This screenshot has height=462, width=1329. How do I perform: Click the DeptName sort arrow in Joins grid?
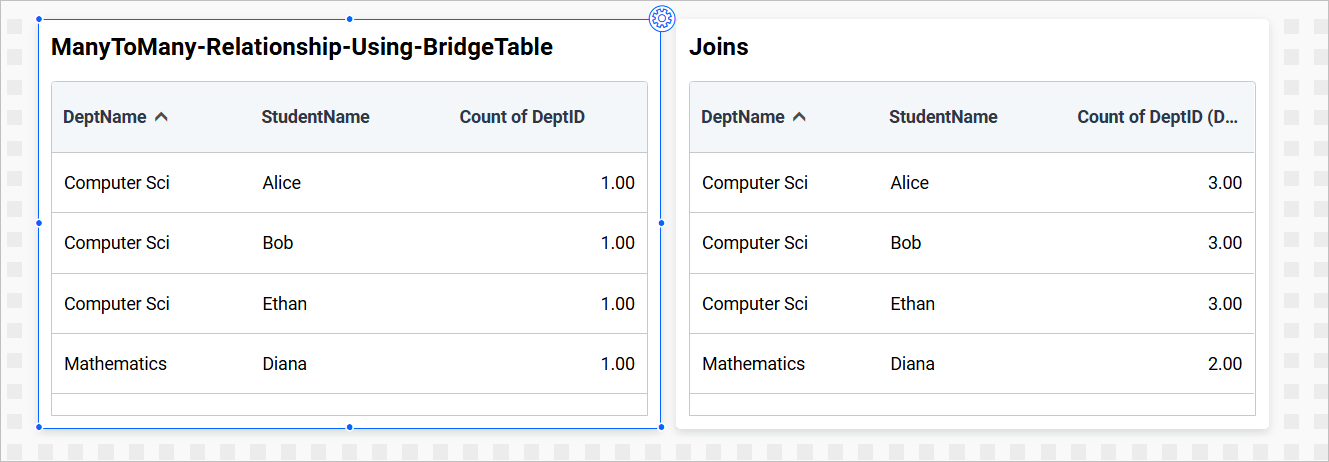click(799, 117)
